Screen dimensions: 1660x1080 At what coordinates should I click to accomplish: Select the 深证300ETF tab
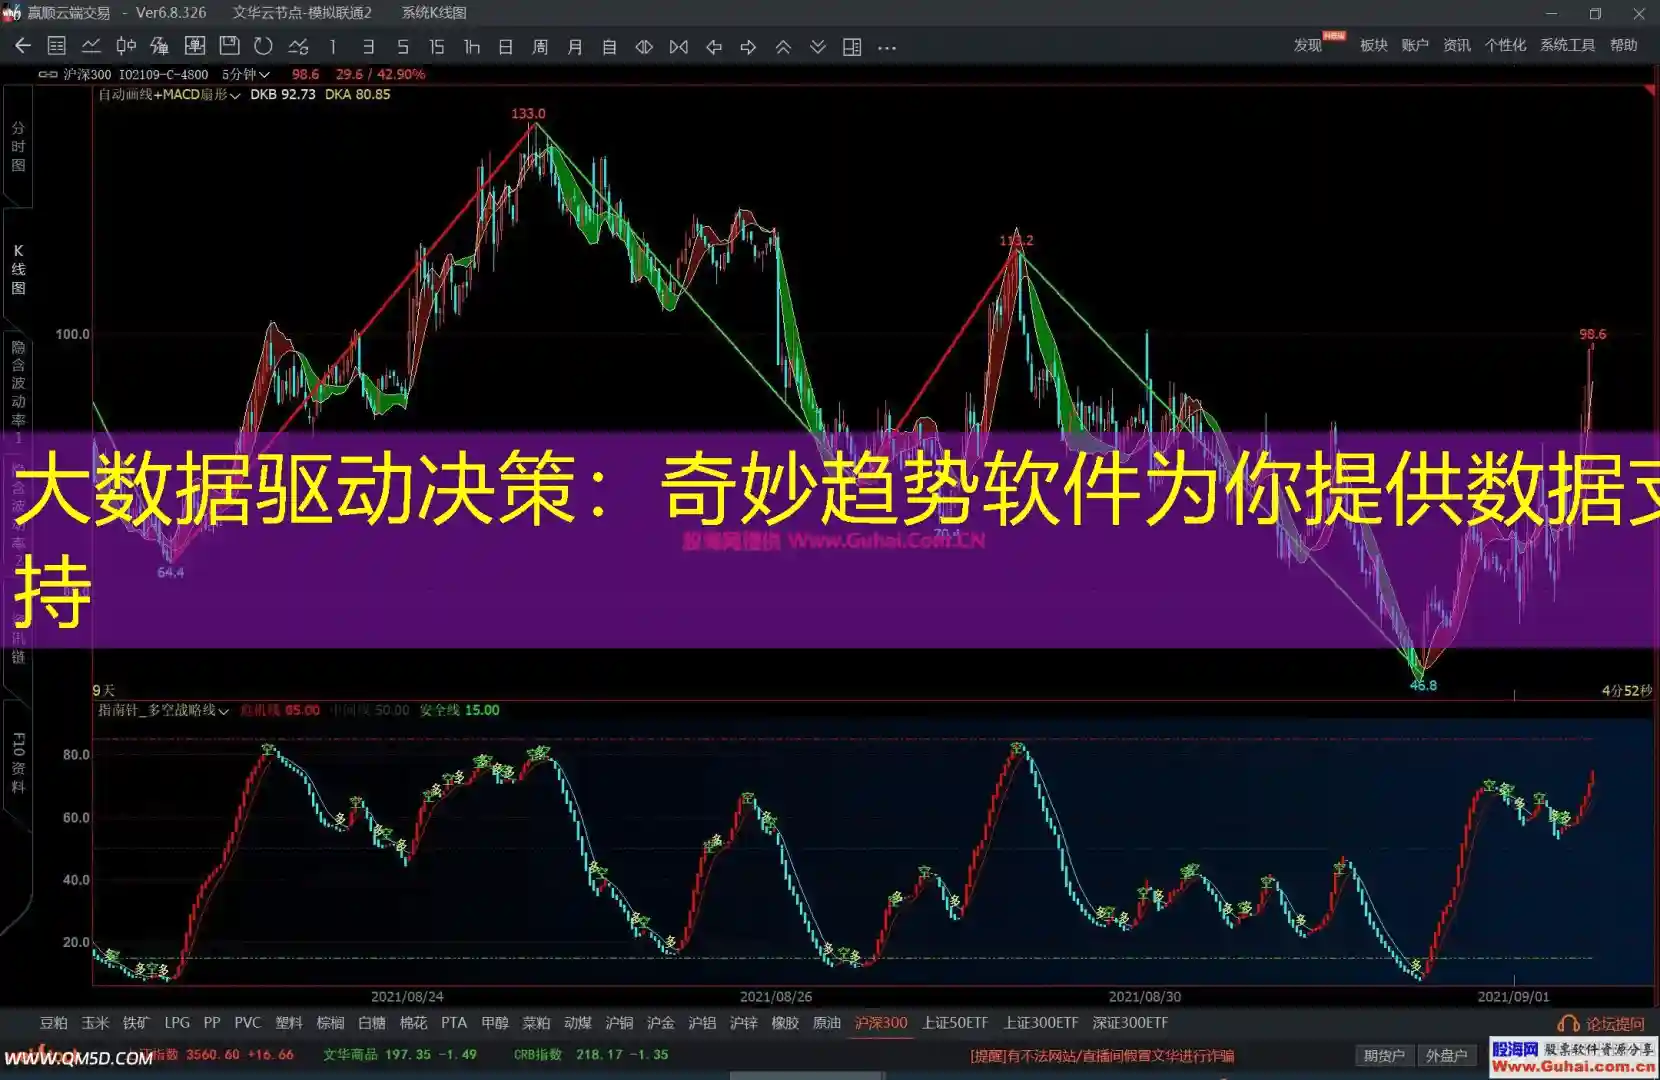click(x=1130, y=1023)
